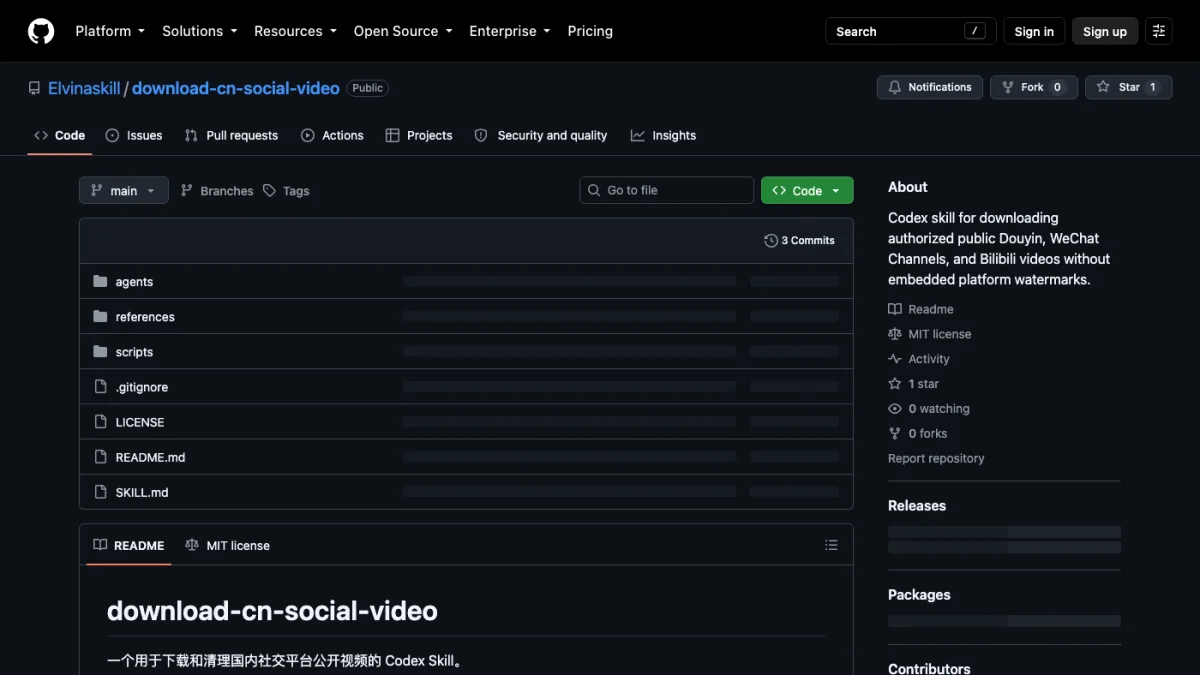Viewport: 1200px width, 675px height.
Task: Focus the top Search field
Action: click(911, 31)
